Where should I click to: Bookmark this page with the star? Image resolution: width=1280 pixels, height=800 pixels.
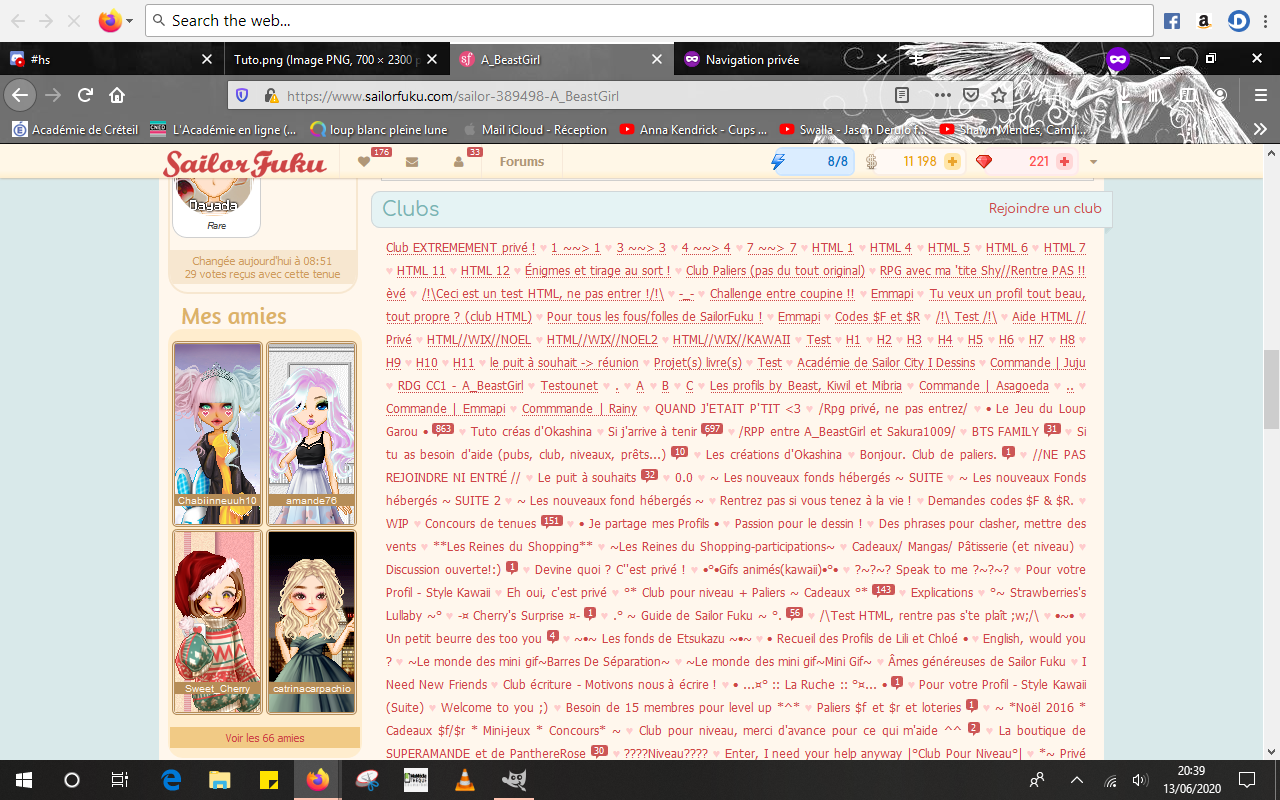tap(998, 95)
